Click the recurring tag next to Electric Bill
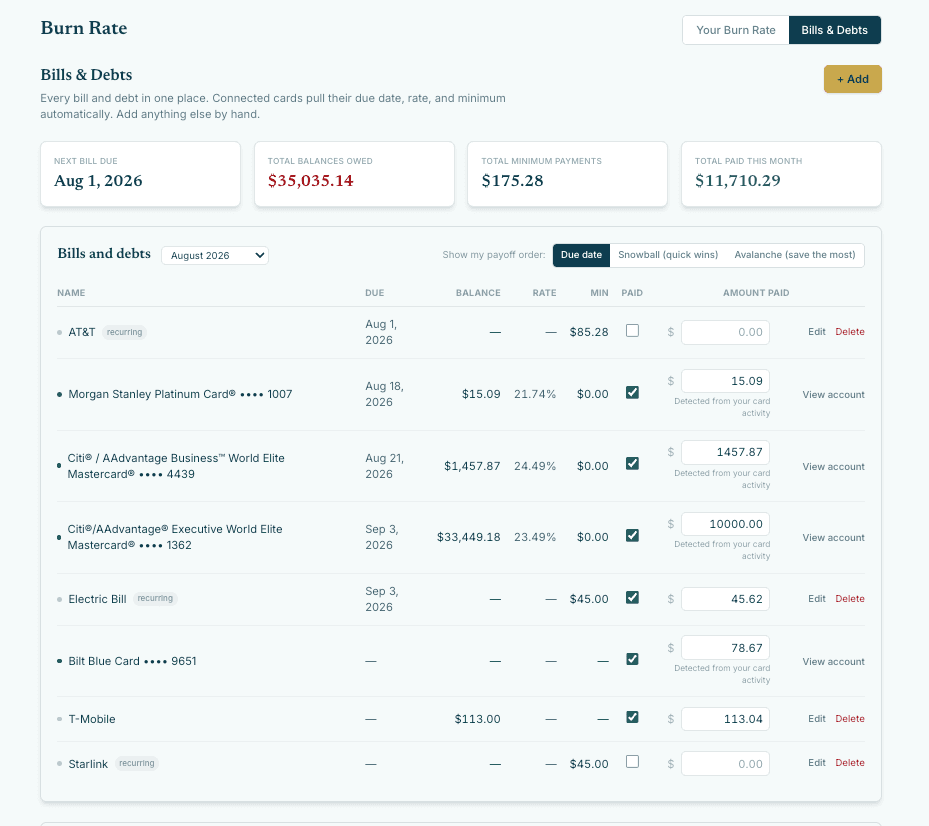Screen dimensions: 929x826 click(155, 598)
